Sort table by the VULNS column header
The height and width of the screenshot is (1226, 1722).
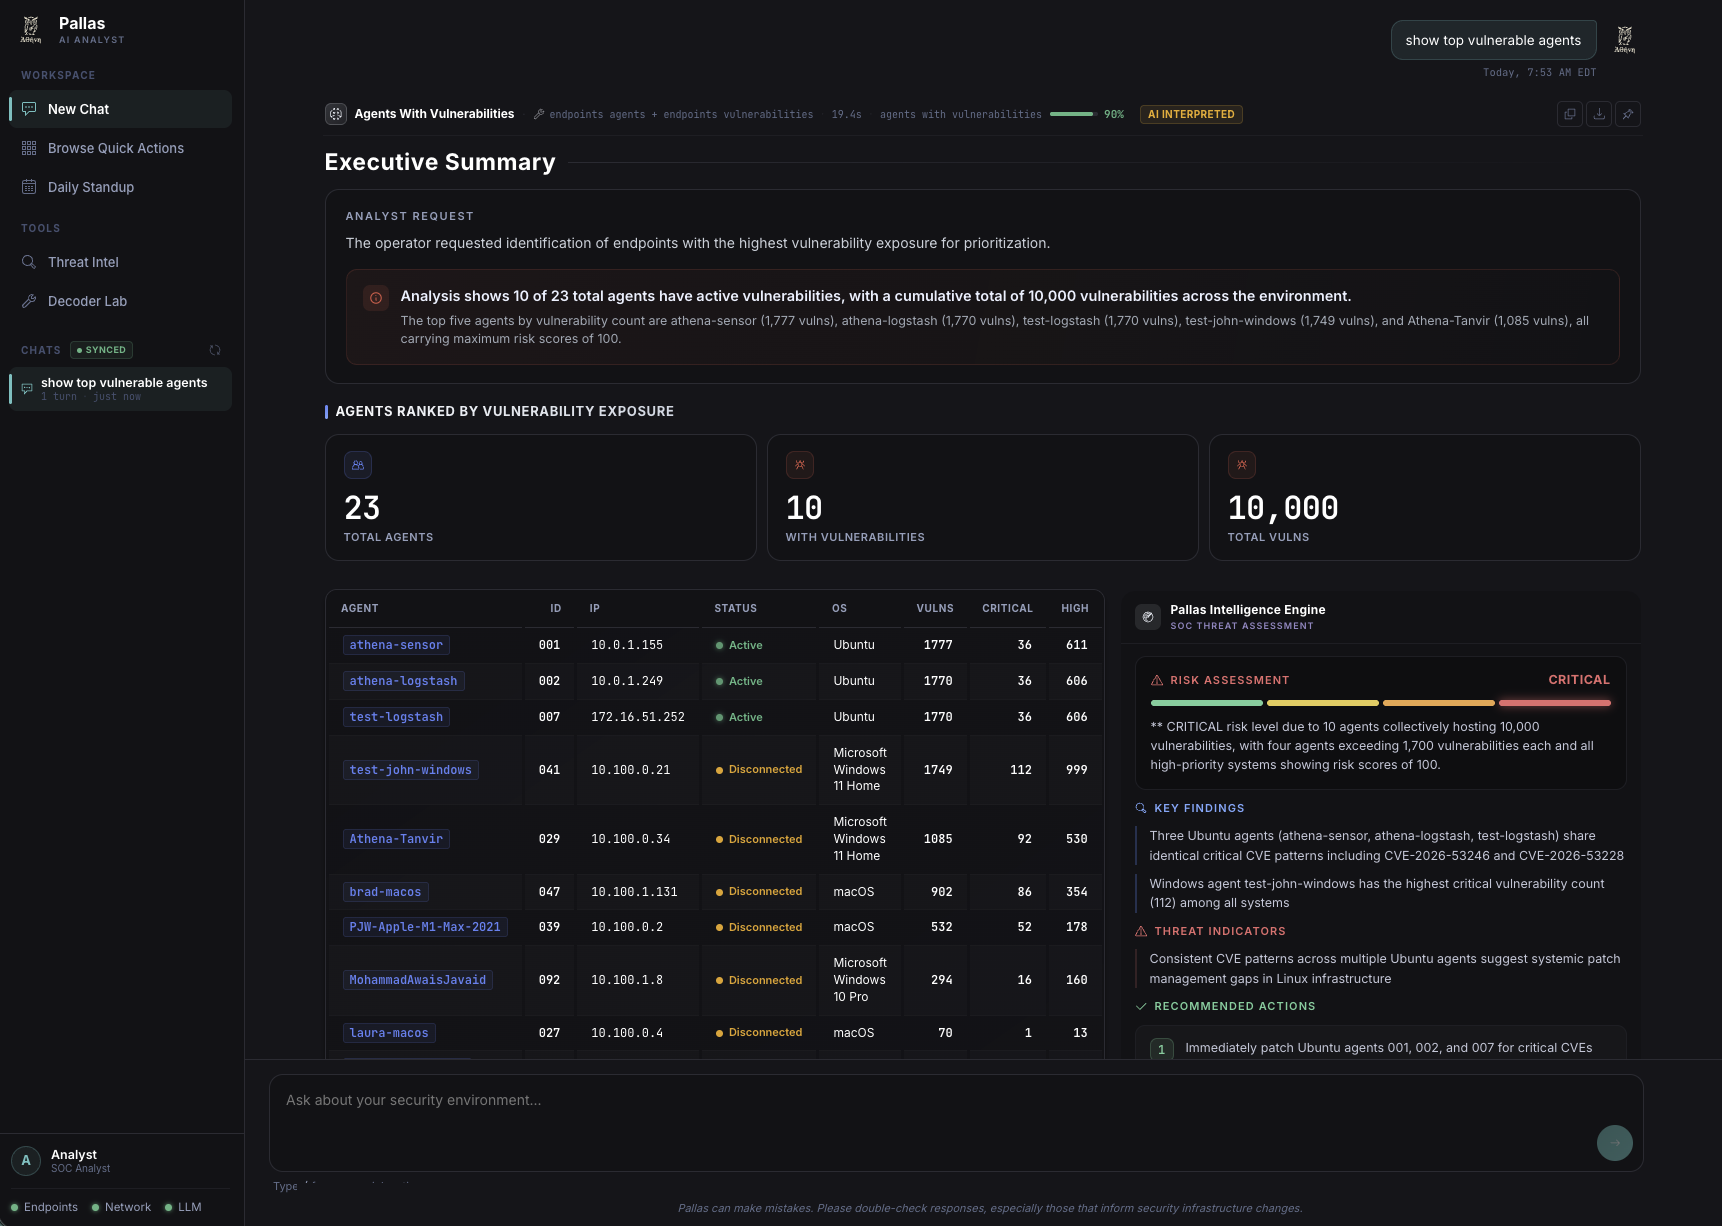click(935, 608)
